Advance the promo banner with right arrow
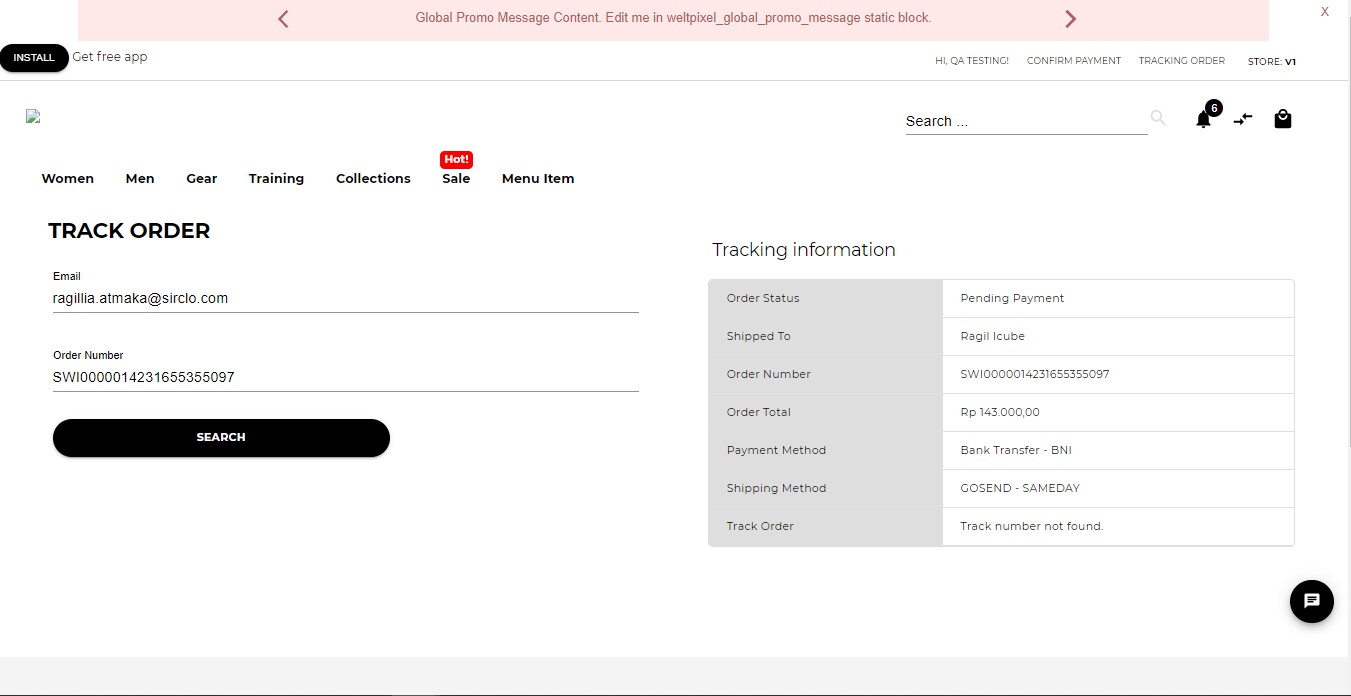1351x696 pixels. tap(1070, 18)
